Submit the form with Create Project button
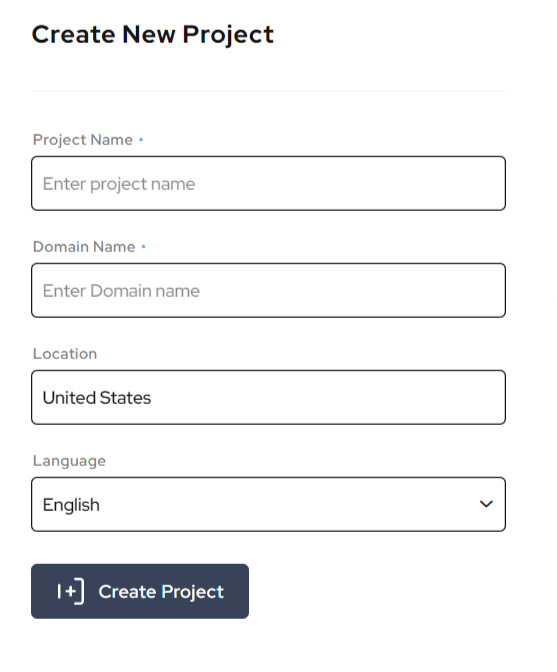The image size is (557, 672). pyautogui.click(x=140, y=591)
